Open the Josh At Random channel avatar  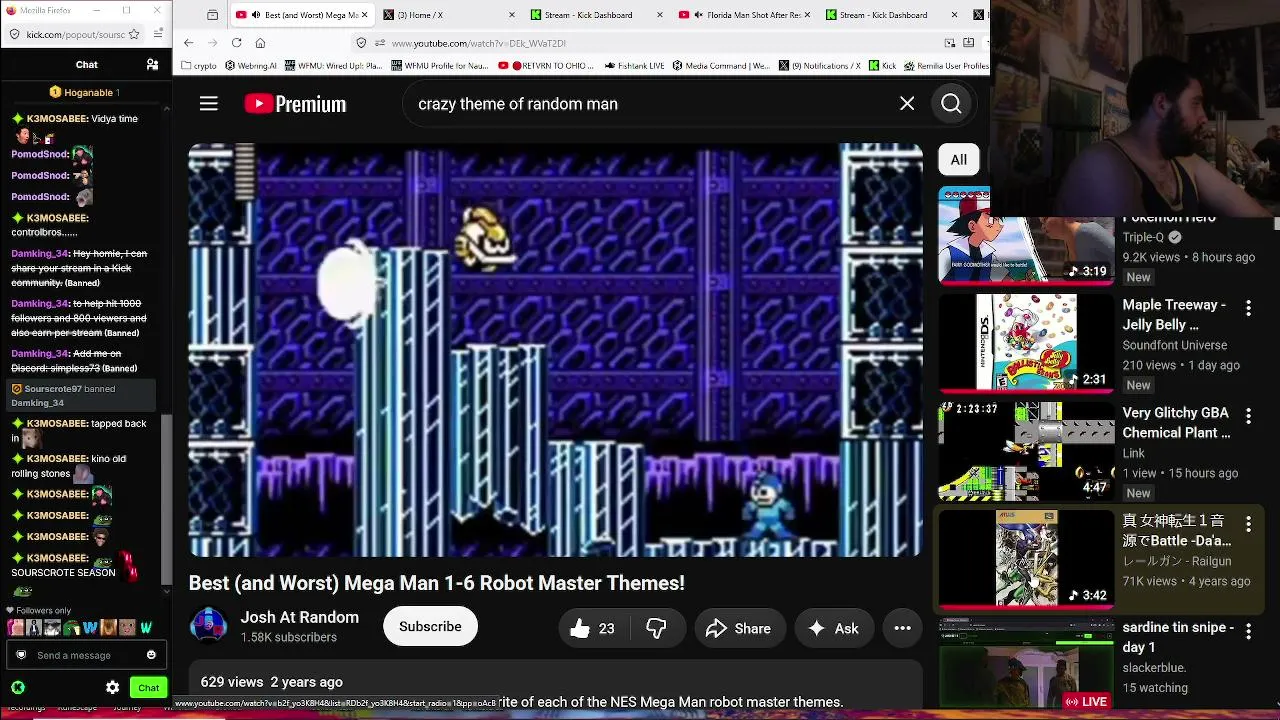(208, 626)
